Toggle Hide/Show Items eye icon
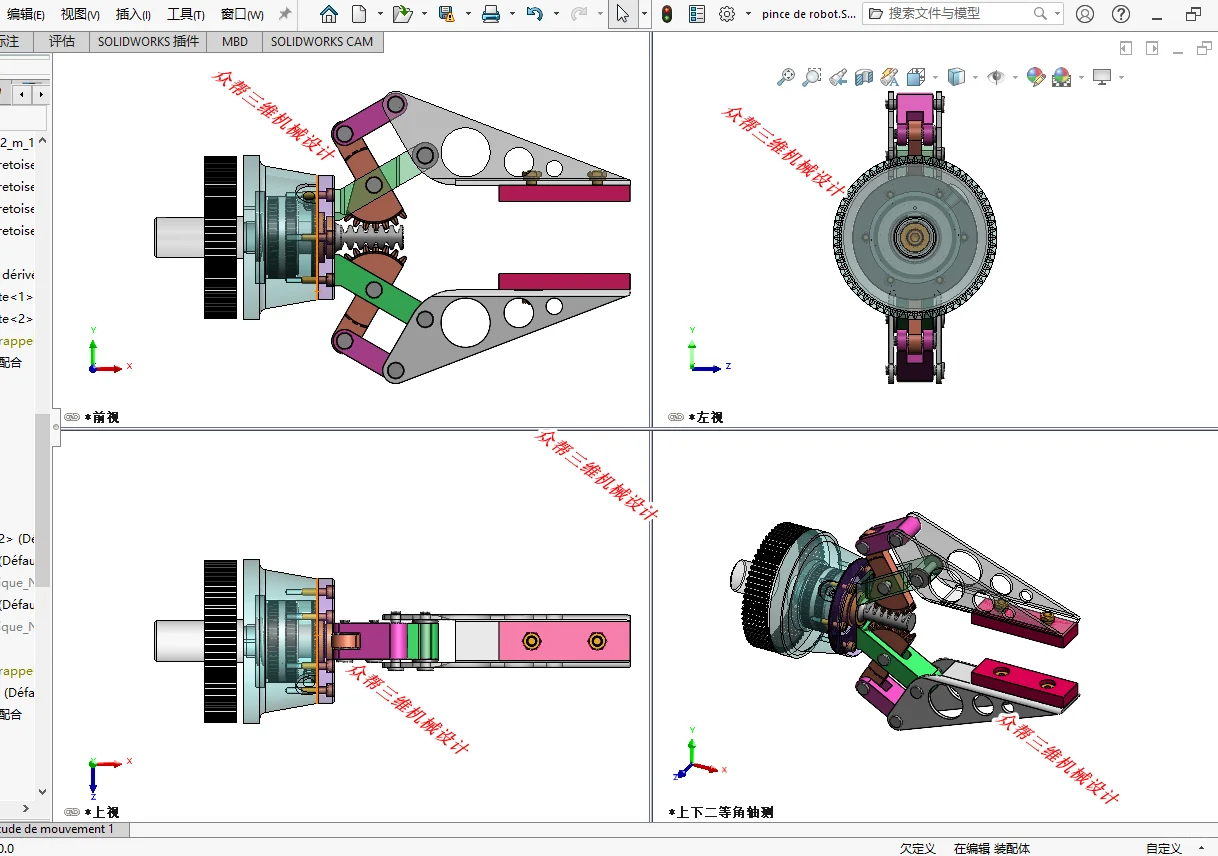This screenshot has height=856, width=1218. [996, 77]
